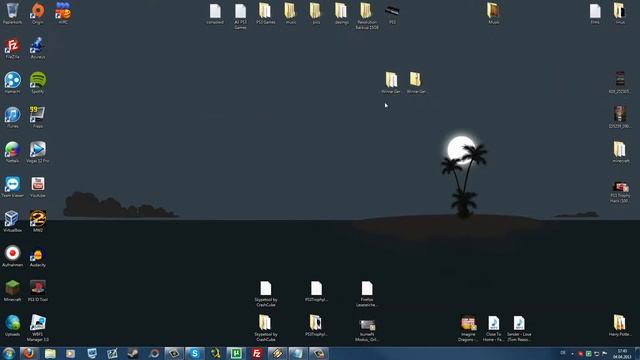Switch to FileZilla in the taskbar
Screen dimensions: 640x360
[x=257, y=353]
